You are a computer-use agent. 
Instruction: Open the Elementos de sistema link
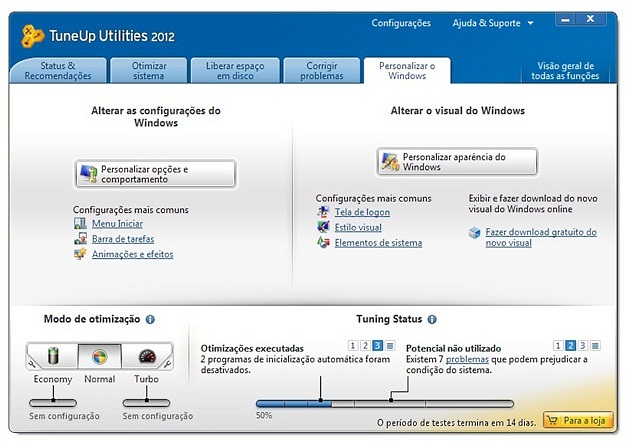378,242
